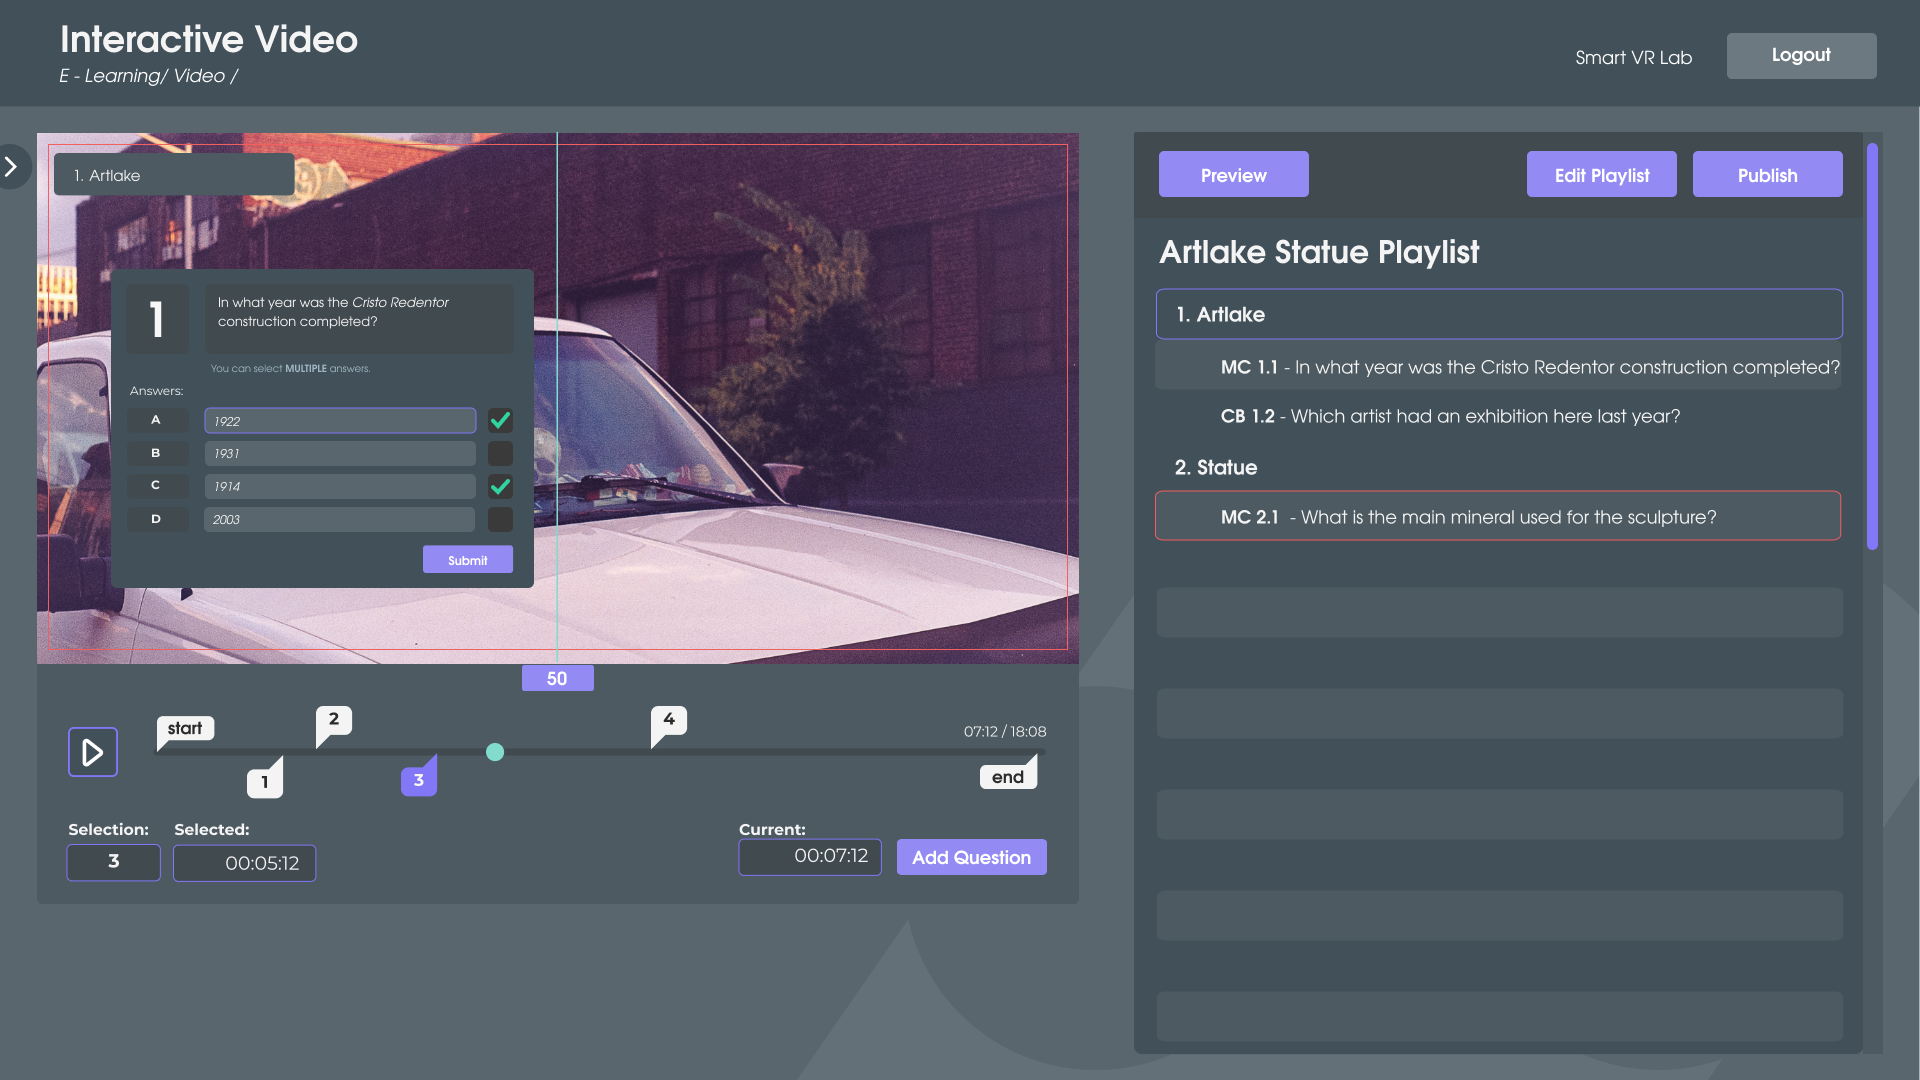Screen dimensions: 1920x1080
Task: Click the Add Question button
Action: [971, 857]
